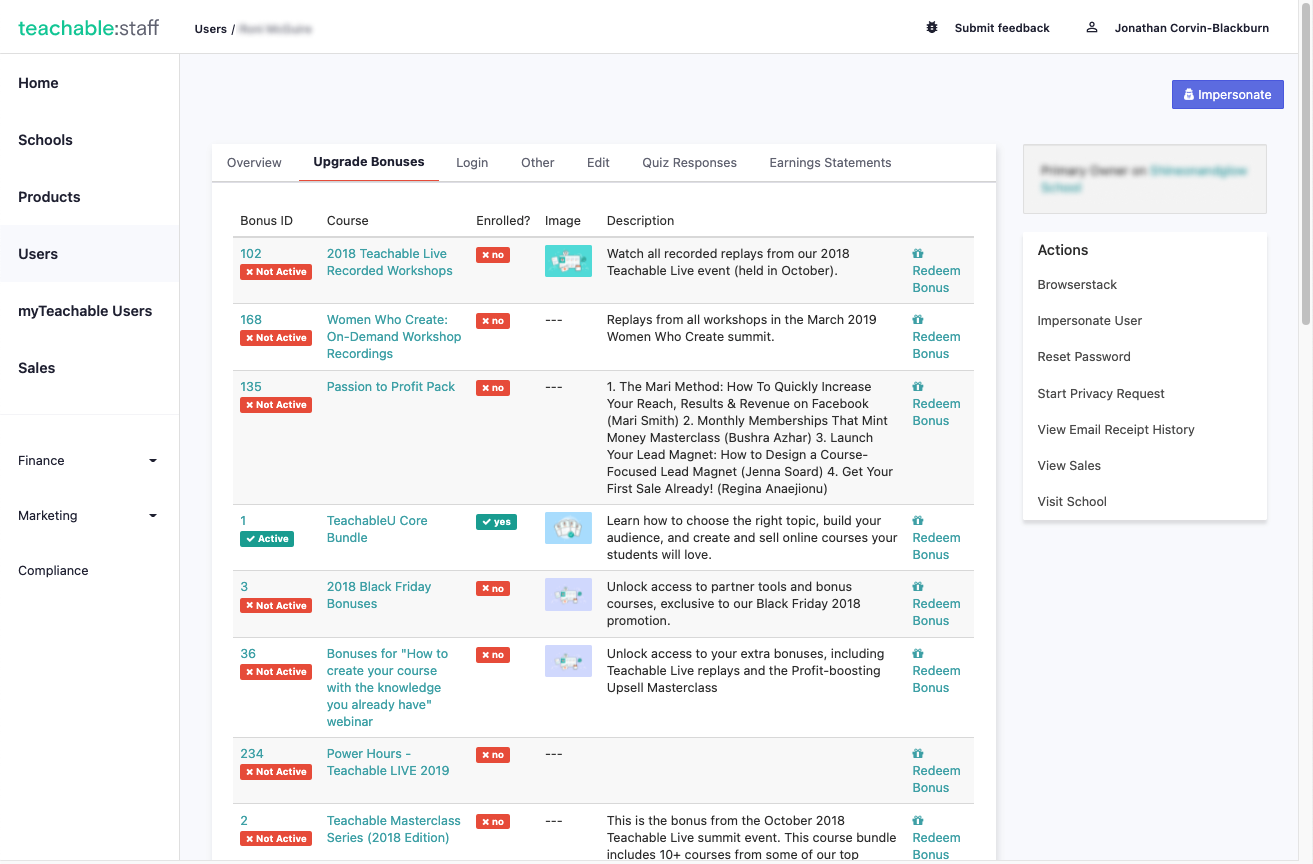Switch to the Overview tab
The height and width of the screenshot is (864, 1313).
pos(254,163)
